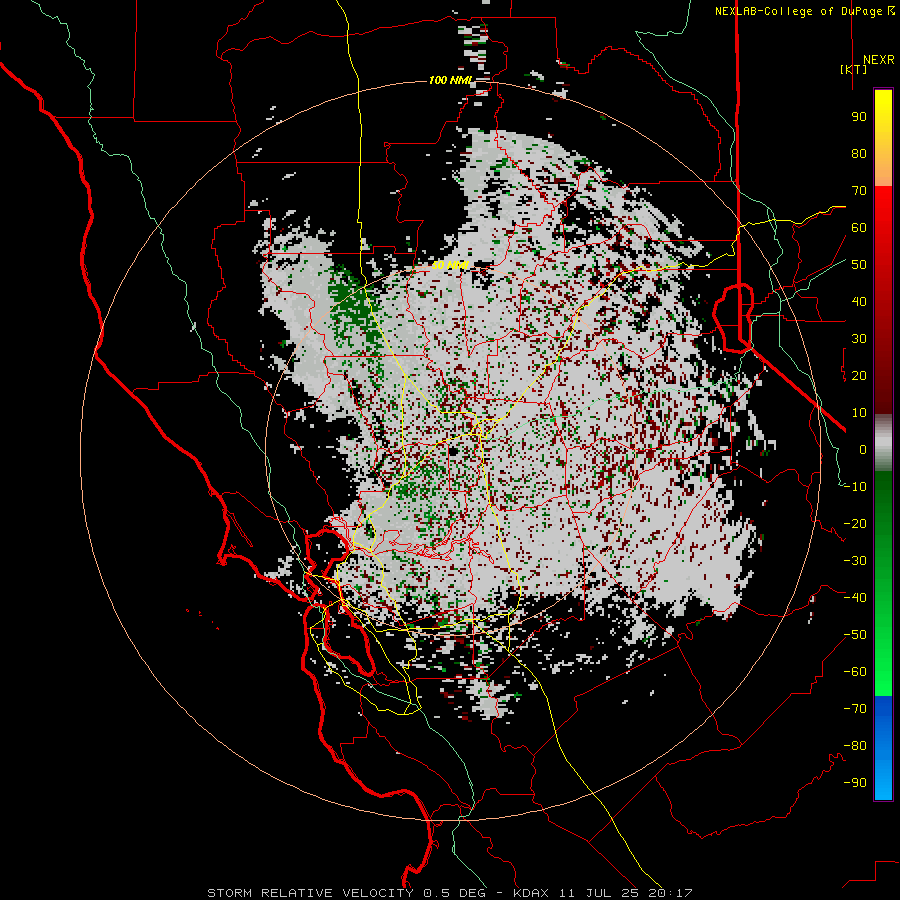Click the gray zero-velocity segment of the color bar
The height and width of the screenshot is (900, 900).
[883, 443]
